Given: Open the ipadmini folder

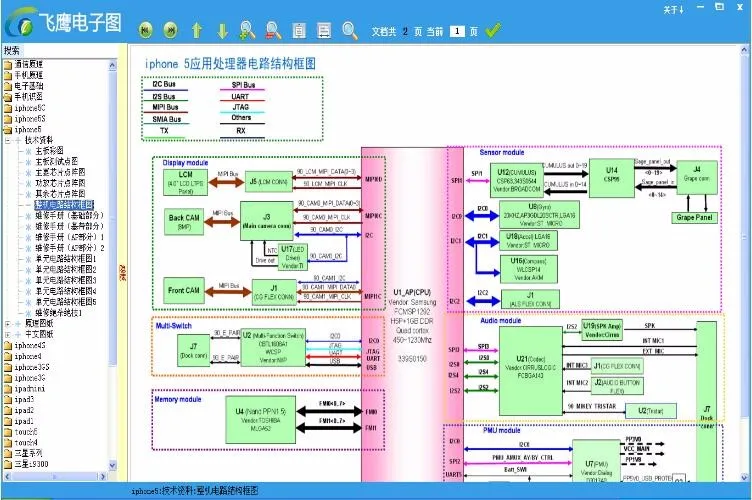Looking at the screenshot, I should (x=25, y=389).
